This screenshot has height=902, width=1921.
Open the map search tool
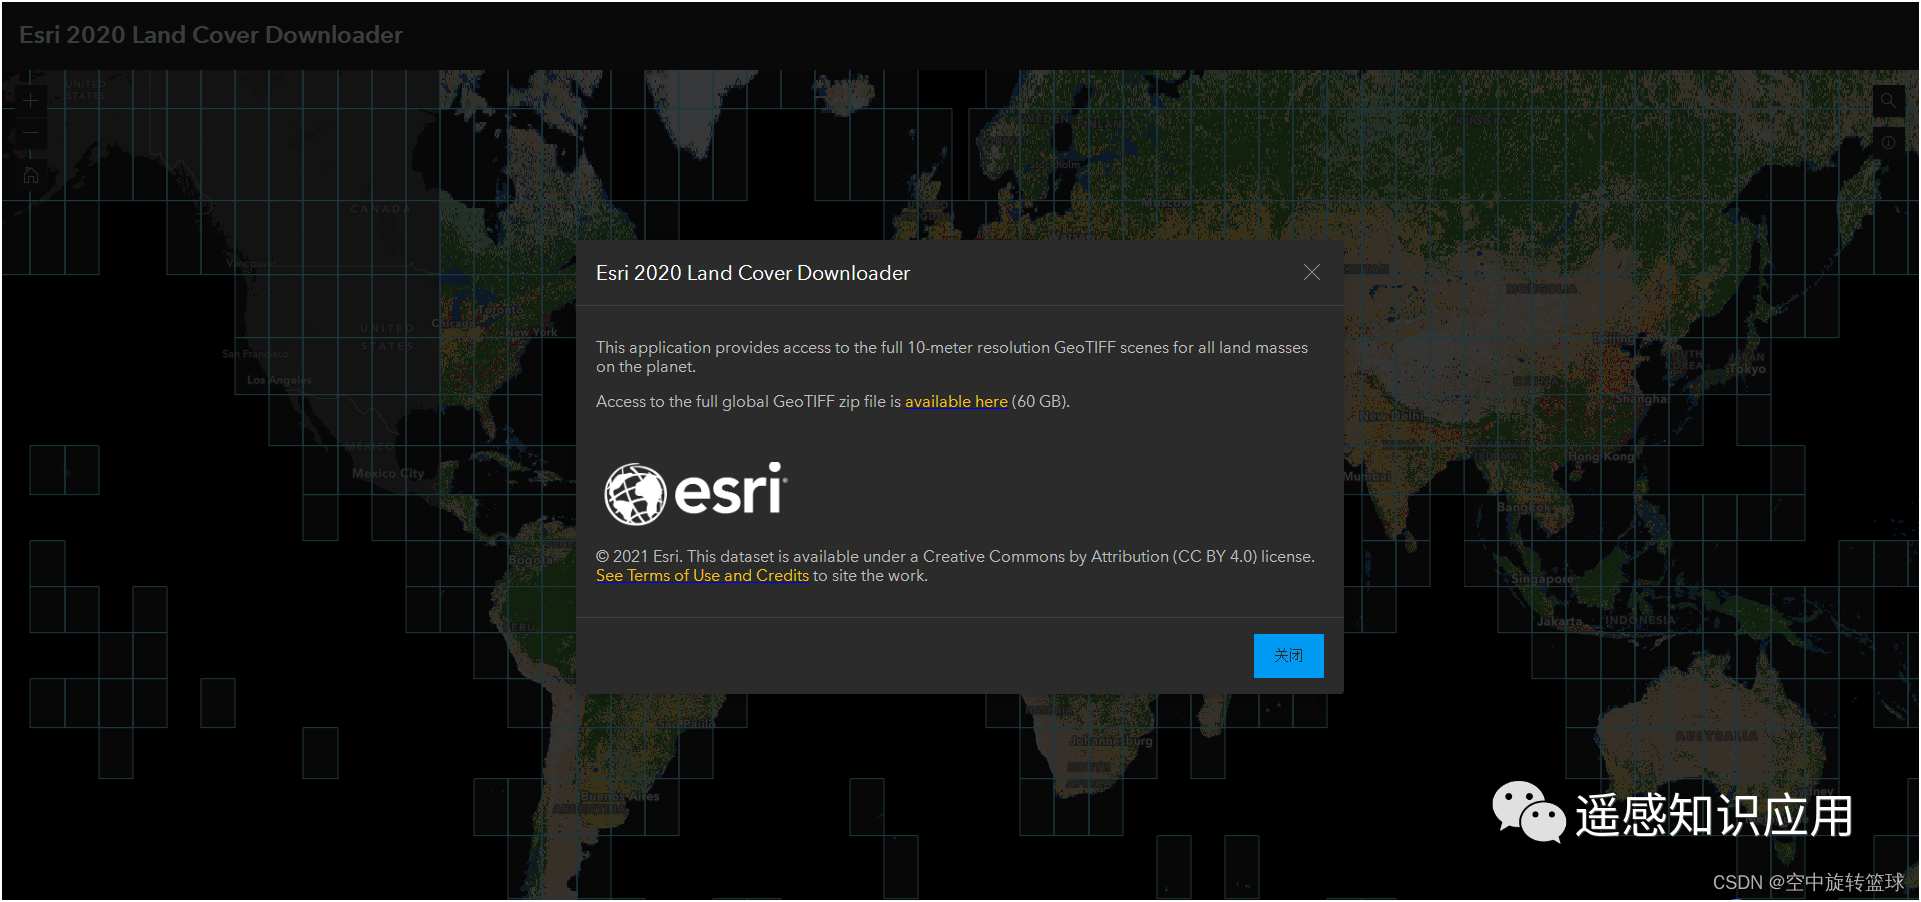(x=1887, y=101)
